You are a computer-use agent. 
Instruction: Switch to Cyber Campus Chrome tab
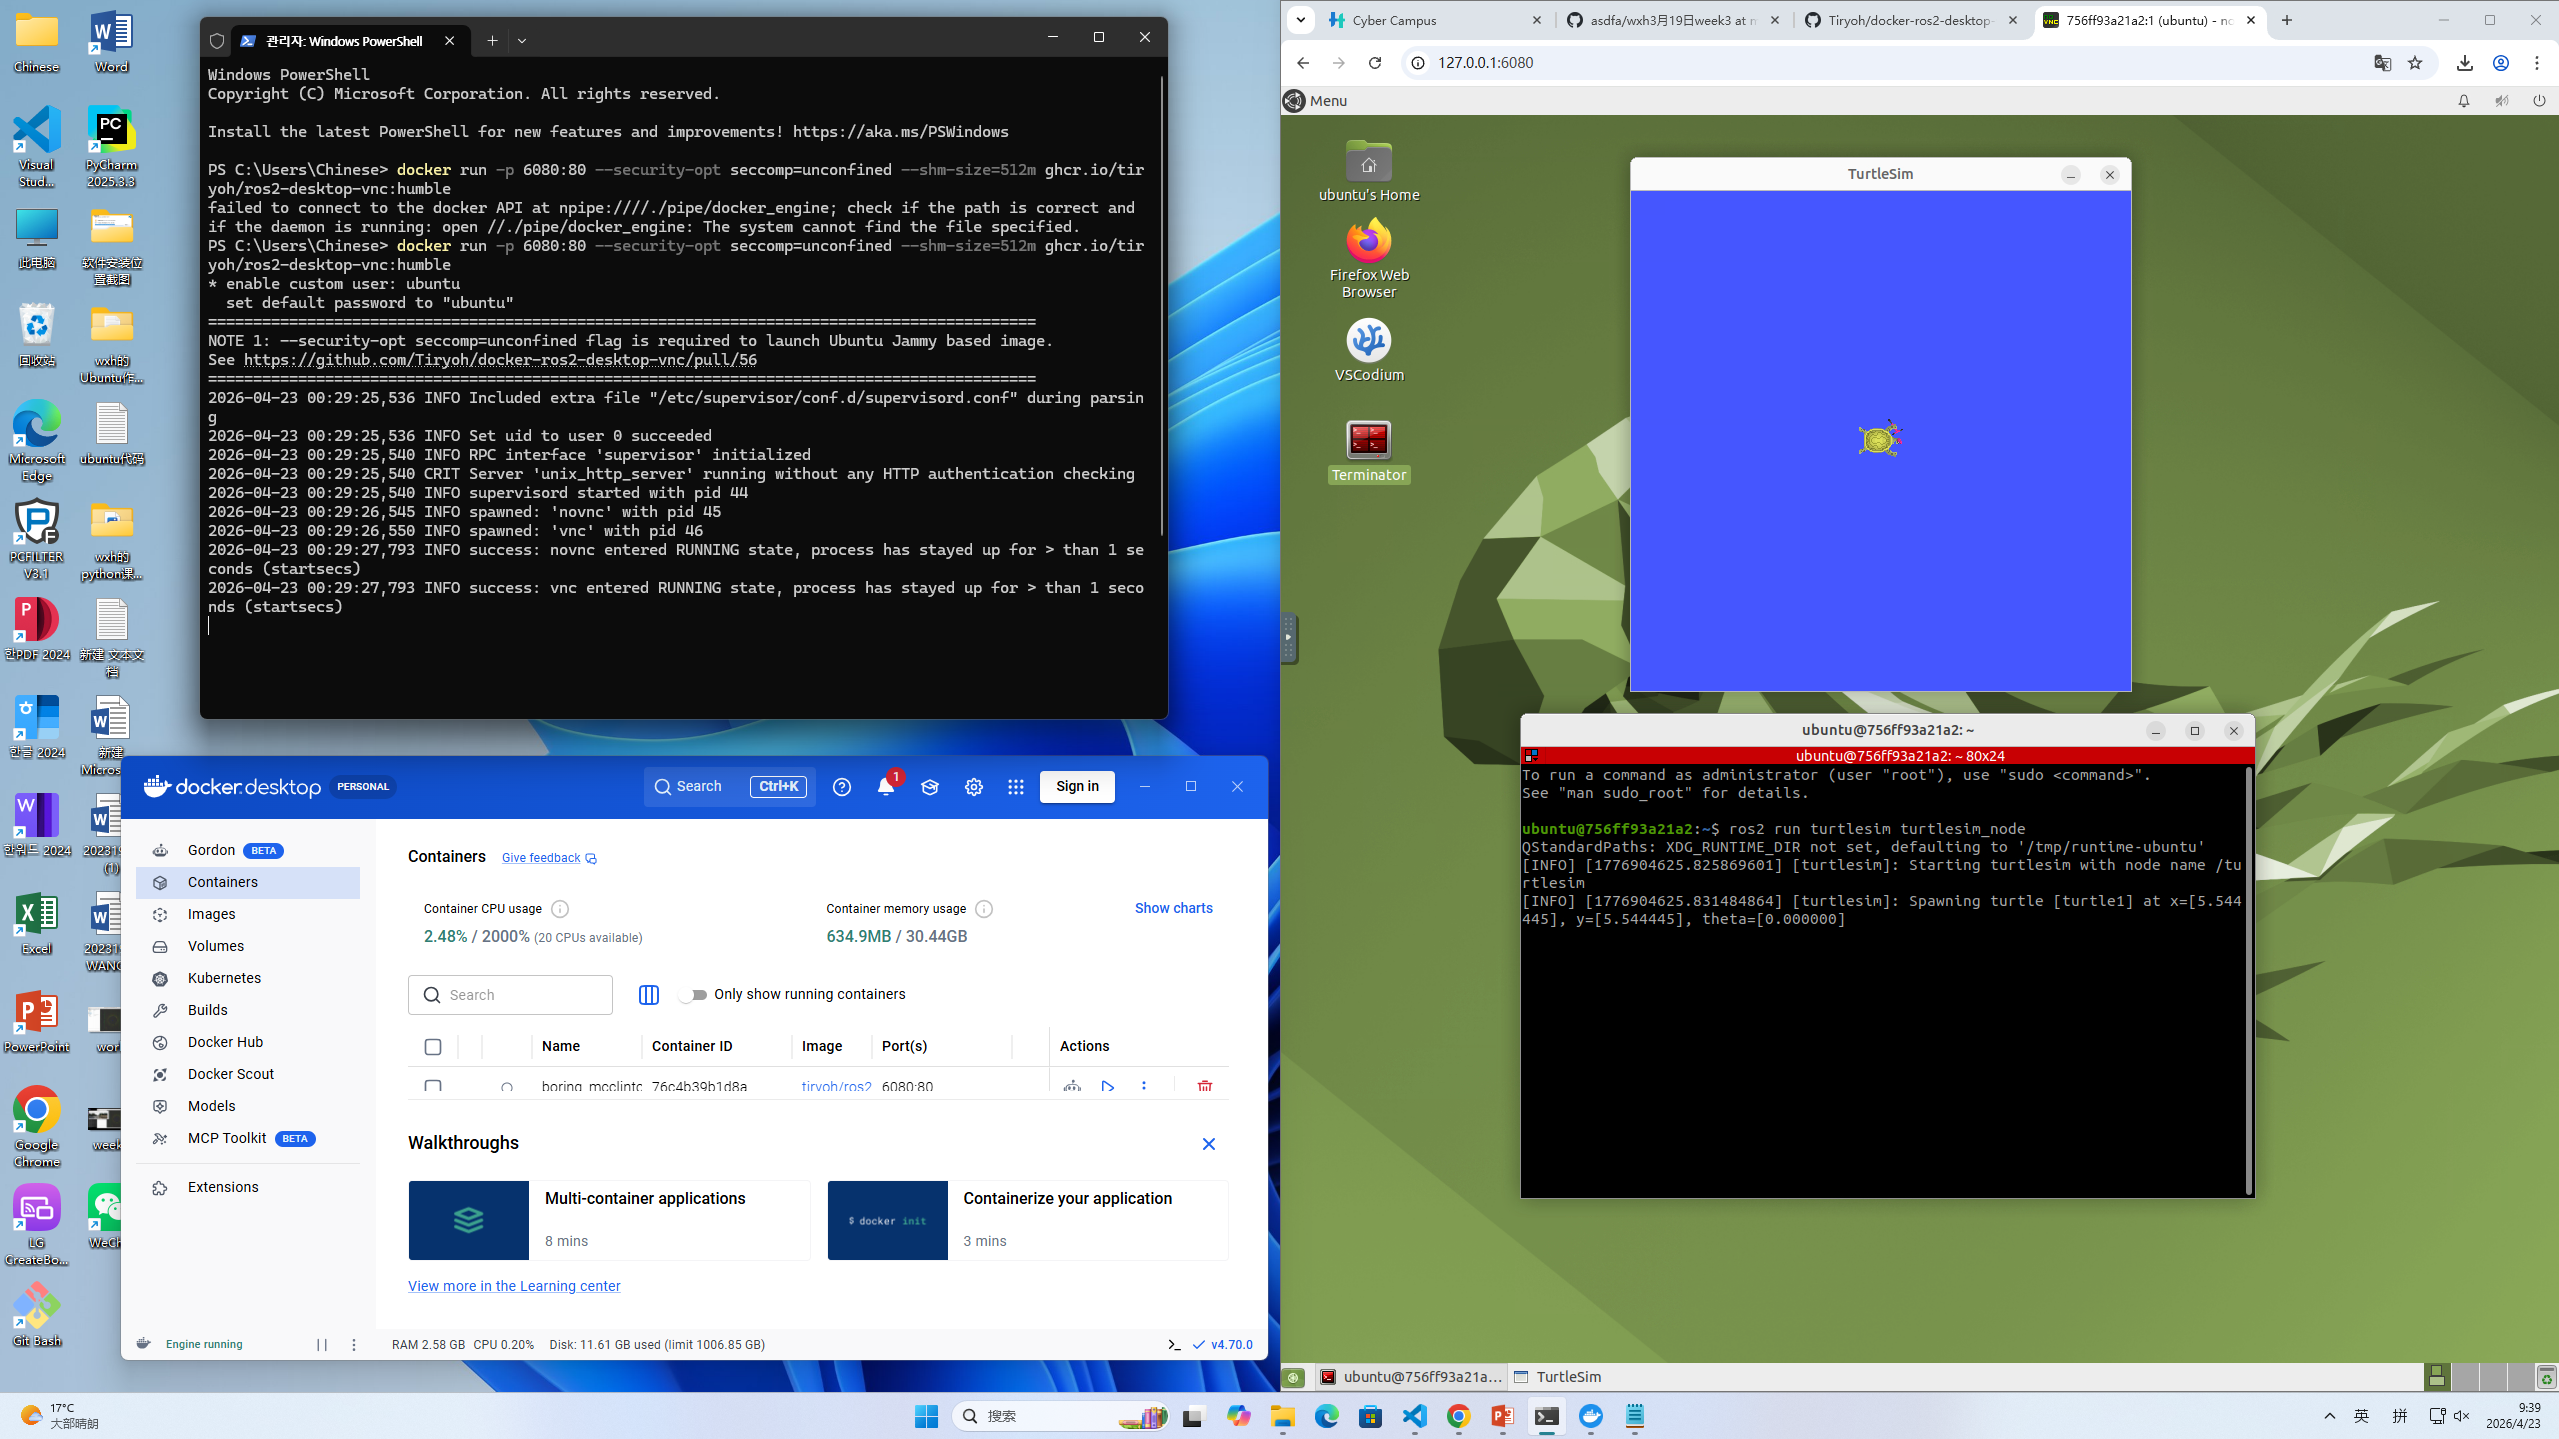point(1436,20)
